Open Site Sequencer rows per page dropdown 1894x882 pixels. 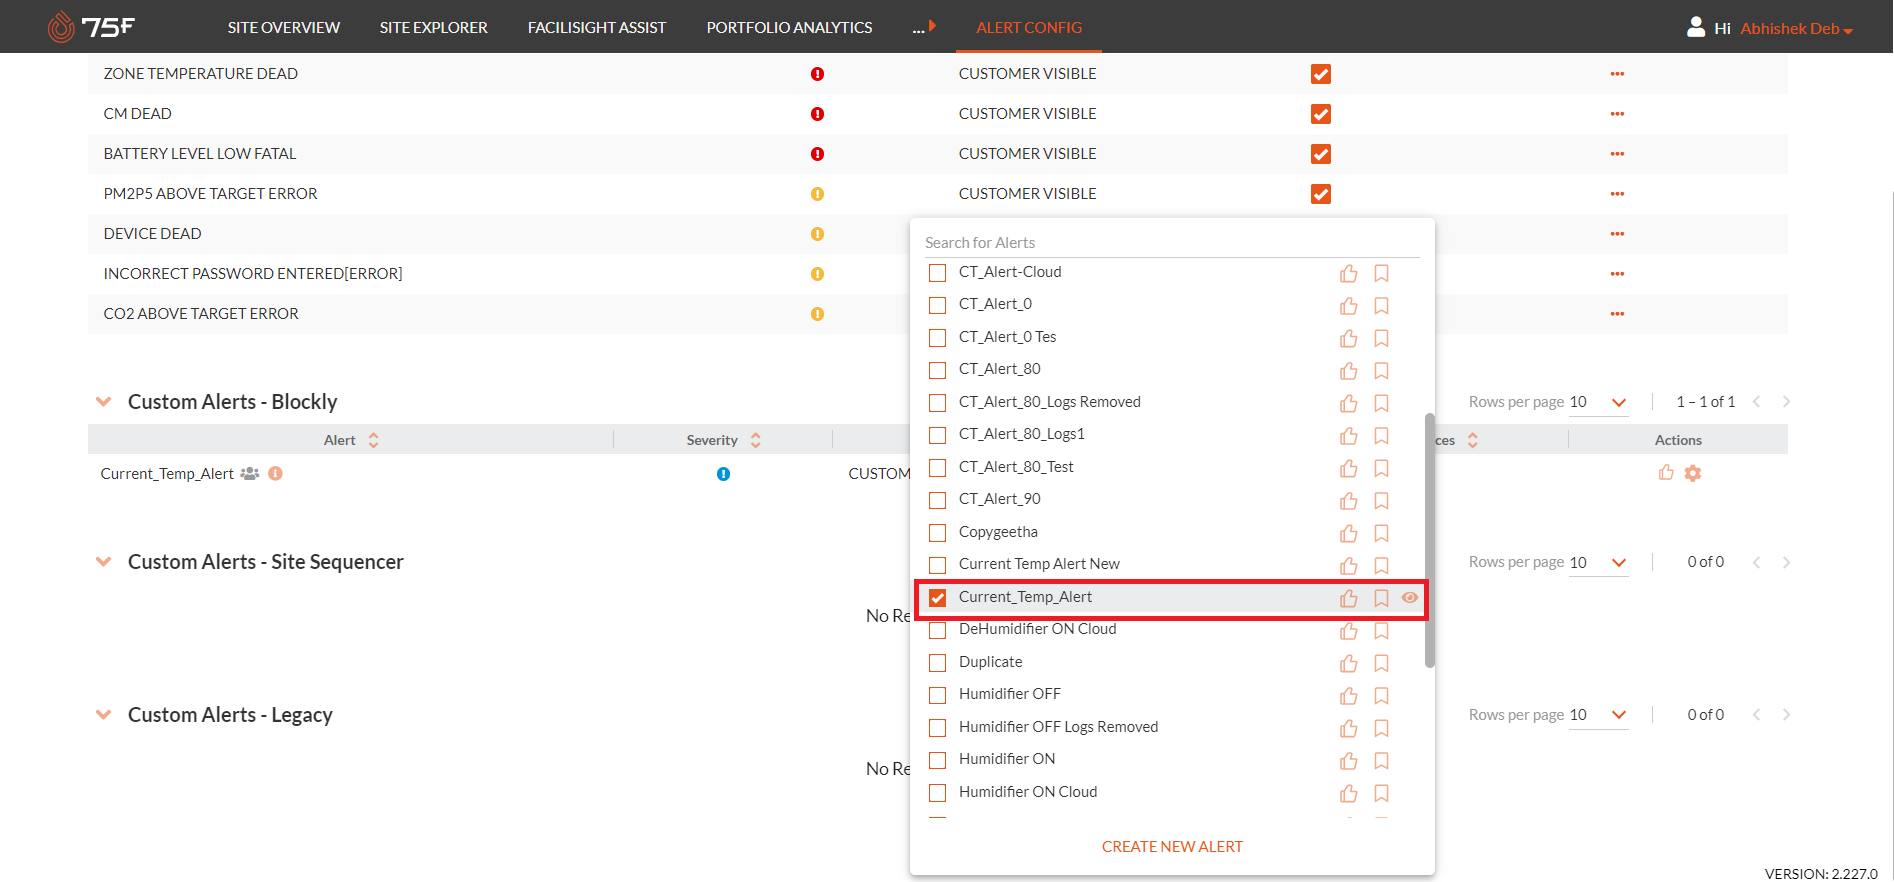pyautogui.click(x=1598, y=562)
